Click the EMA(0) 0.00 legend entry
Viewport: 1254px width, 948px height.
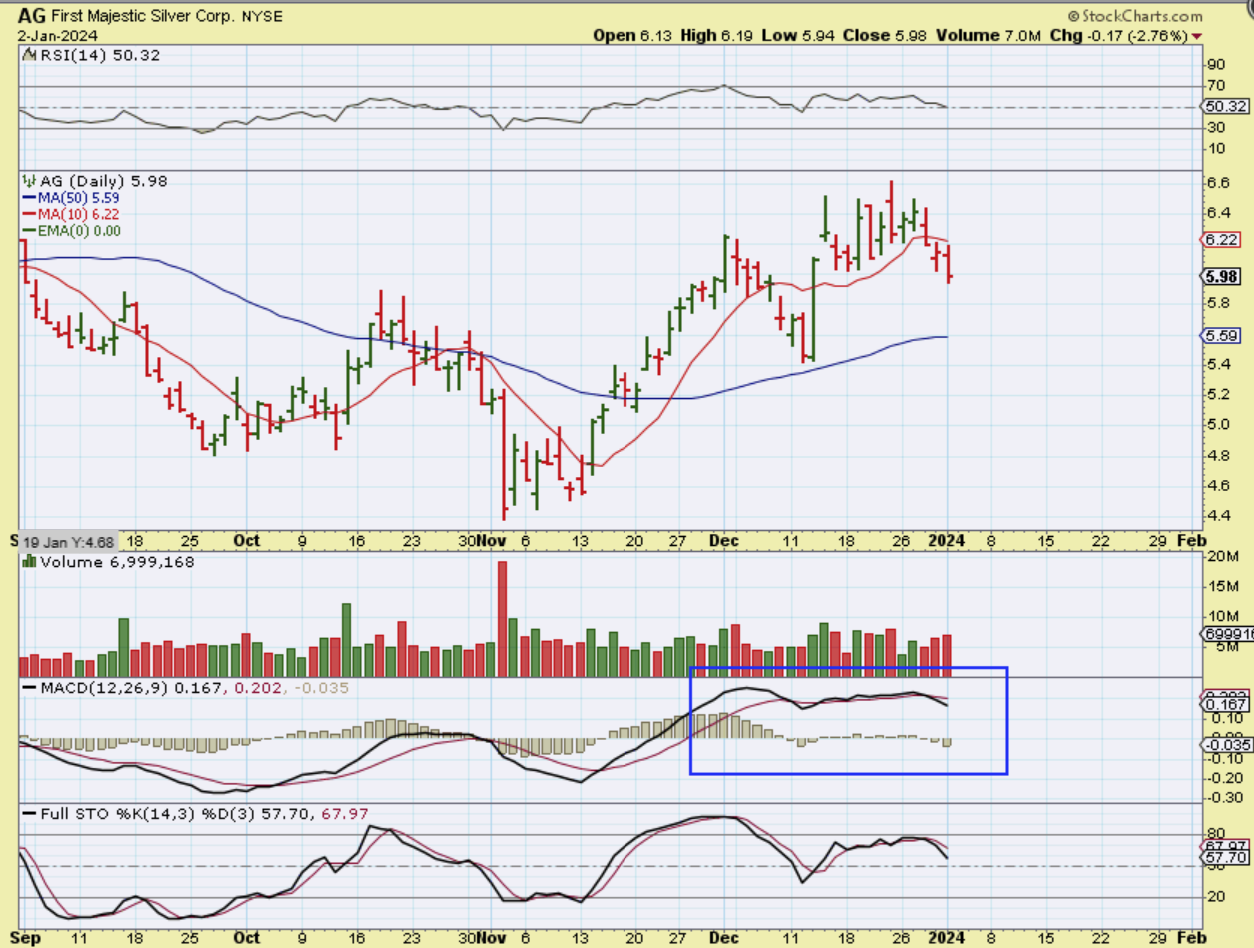tap(70, 231)
